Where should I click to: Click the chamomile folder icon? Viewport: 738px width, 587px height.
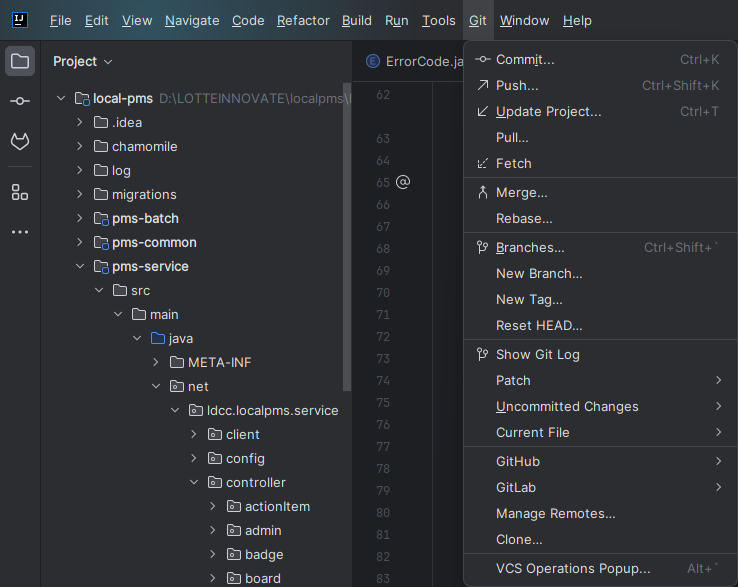tap(101, 146)
